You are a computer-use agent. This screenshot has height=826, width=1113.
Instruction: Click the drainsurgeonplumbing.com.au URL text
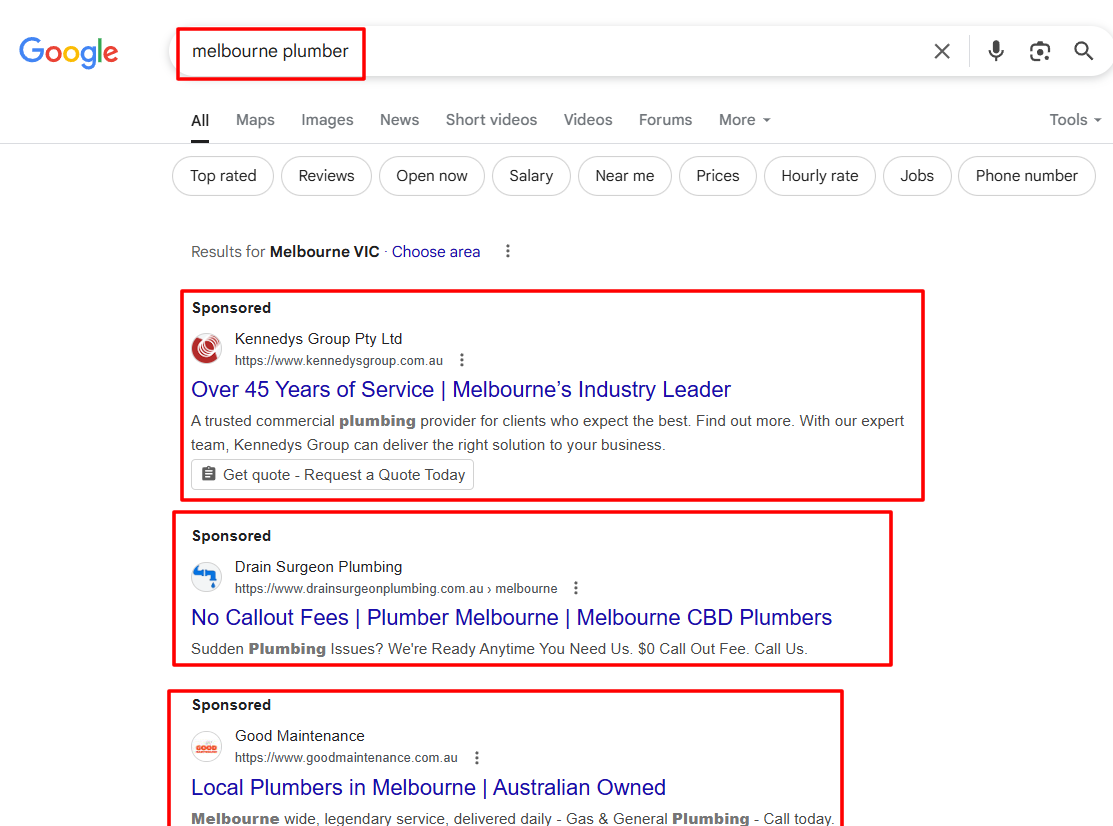396,588
